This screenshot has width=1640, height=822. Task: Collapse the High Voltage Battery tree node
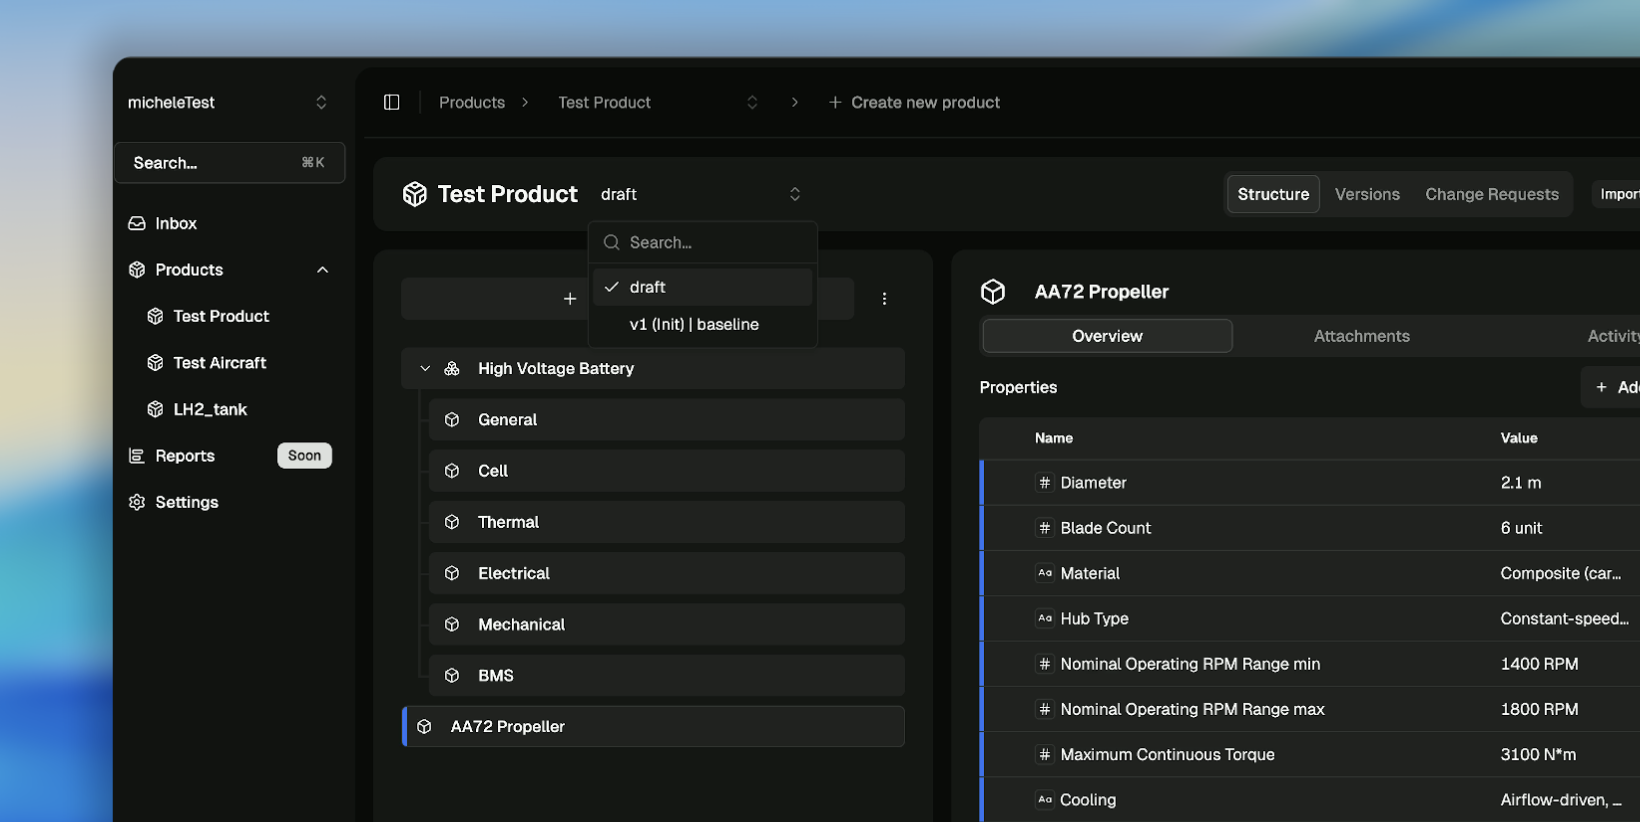click(x=425, y=369)
